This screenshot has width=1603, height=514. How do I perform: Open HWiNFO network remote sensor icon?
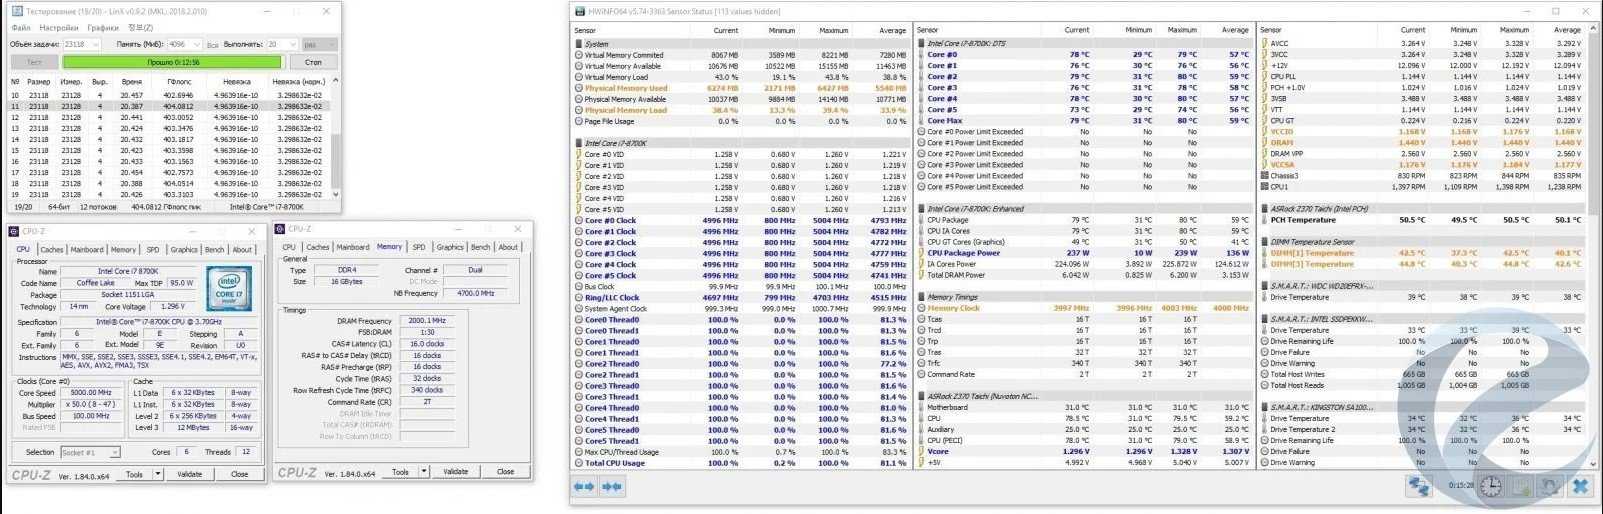coord(1419,486)
